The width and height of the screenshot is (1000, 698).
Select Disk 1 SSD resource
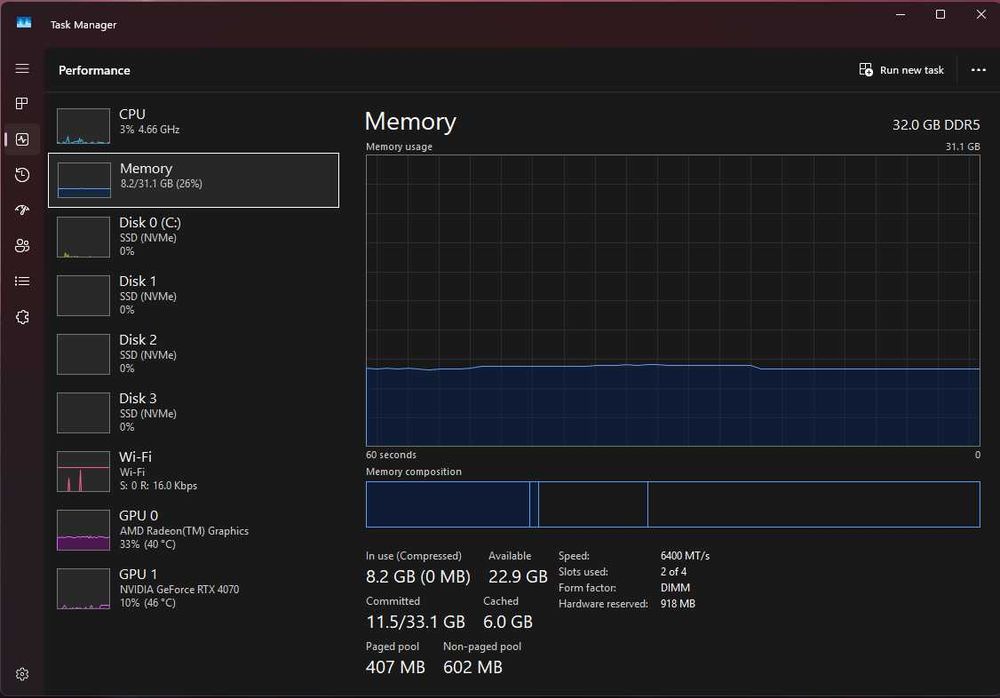[x=193, y=295]
